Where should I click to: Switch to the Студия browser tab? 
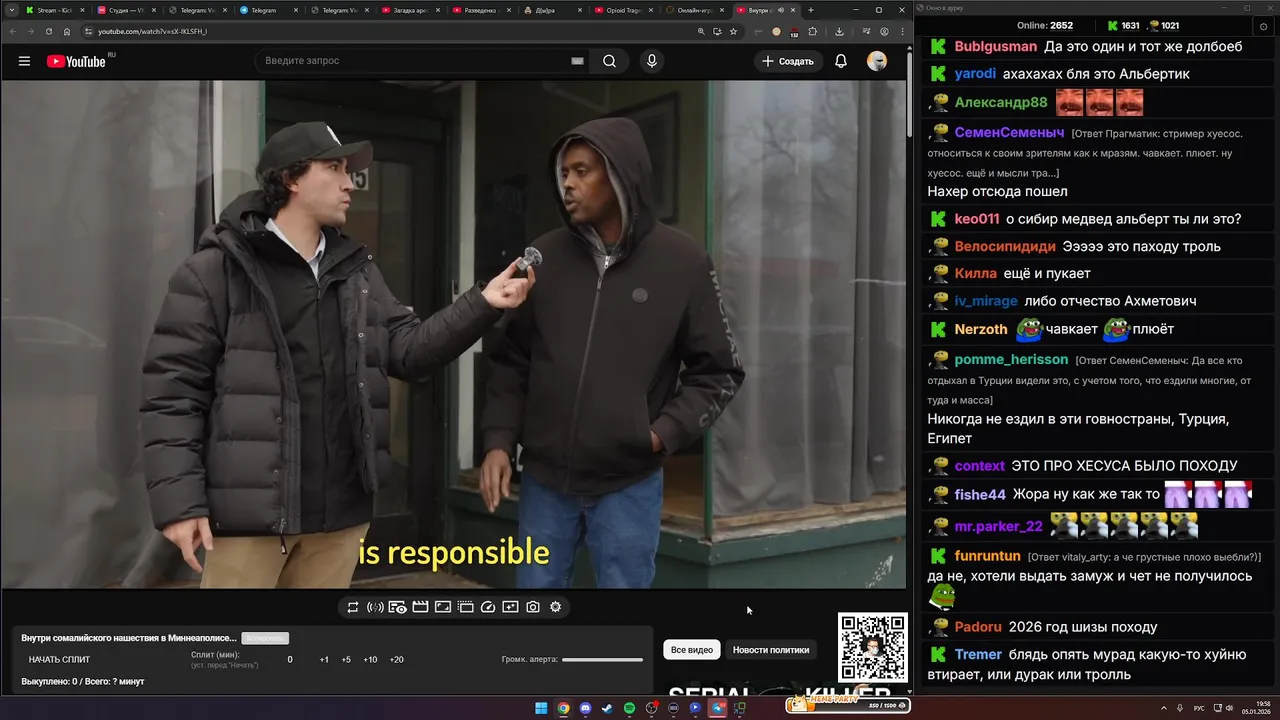click(125, 10)
